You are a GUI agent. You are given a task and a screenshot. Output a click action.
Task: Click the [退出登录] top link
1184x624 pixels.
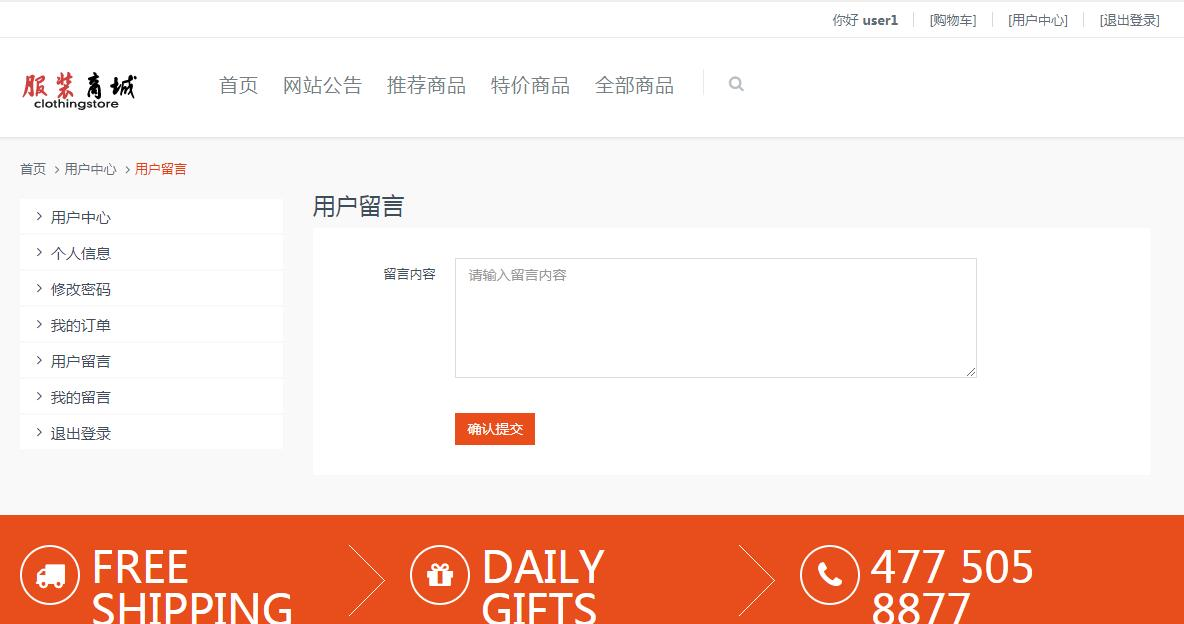tap(1130, 20)
